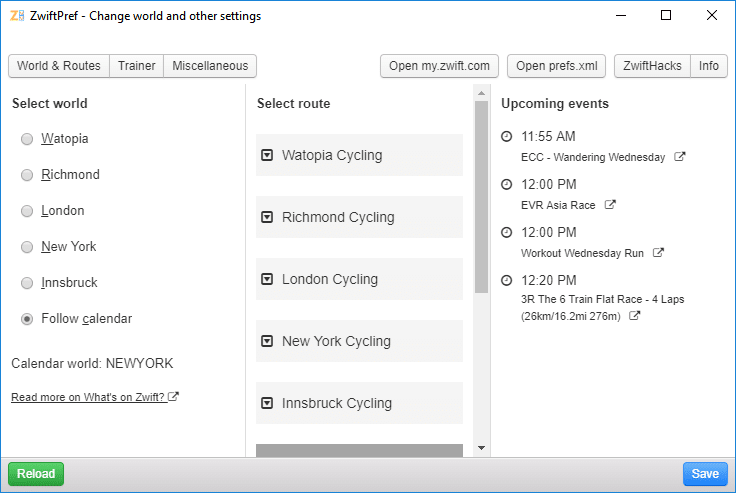Choose London as the world

[x=27, y=211]
